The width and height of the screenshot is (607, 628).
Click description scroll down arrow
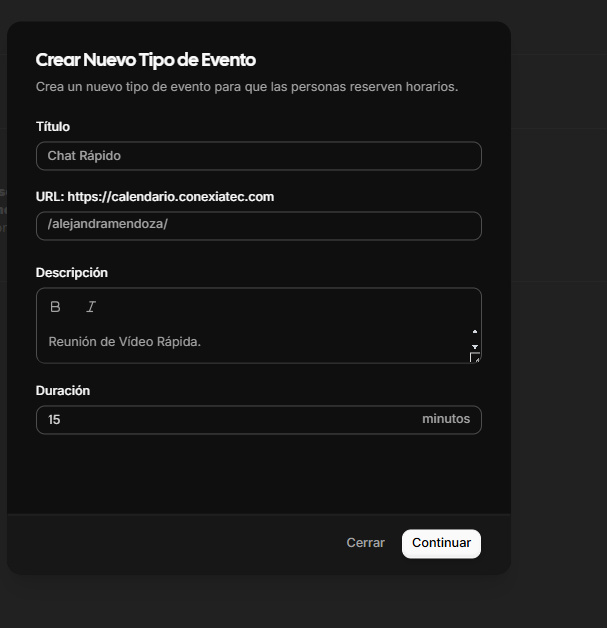pos(474,346)
